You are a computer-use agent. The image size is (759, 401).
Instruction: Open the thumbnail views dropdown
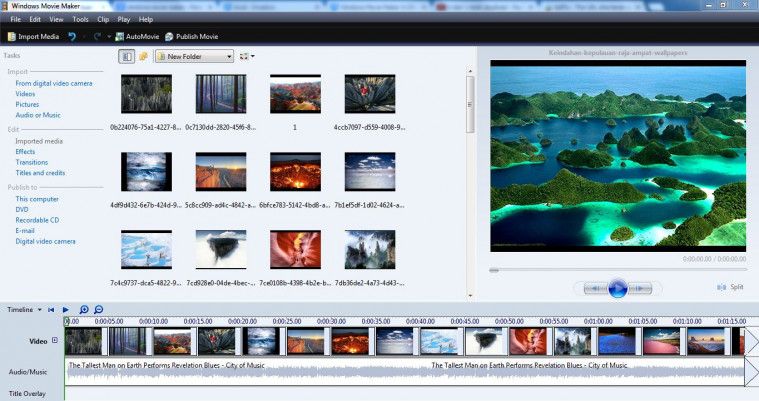(247, 57)
